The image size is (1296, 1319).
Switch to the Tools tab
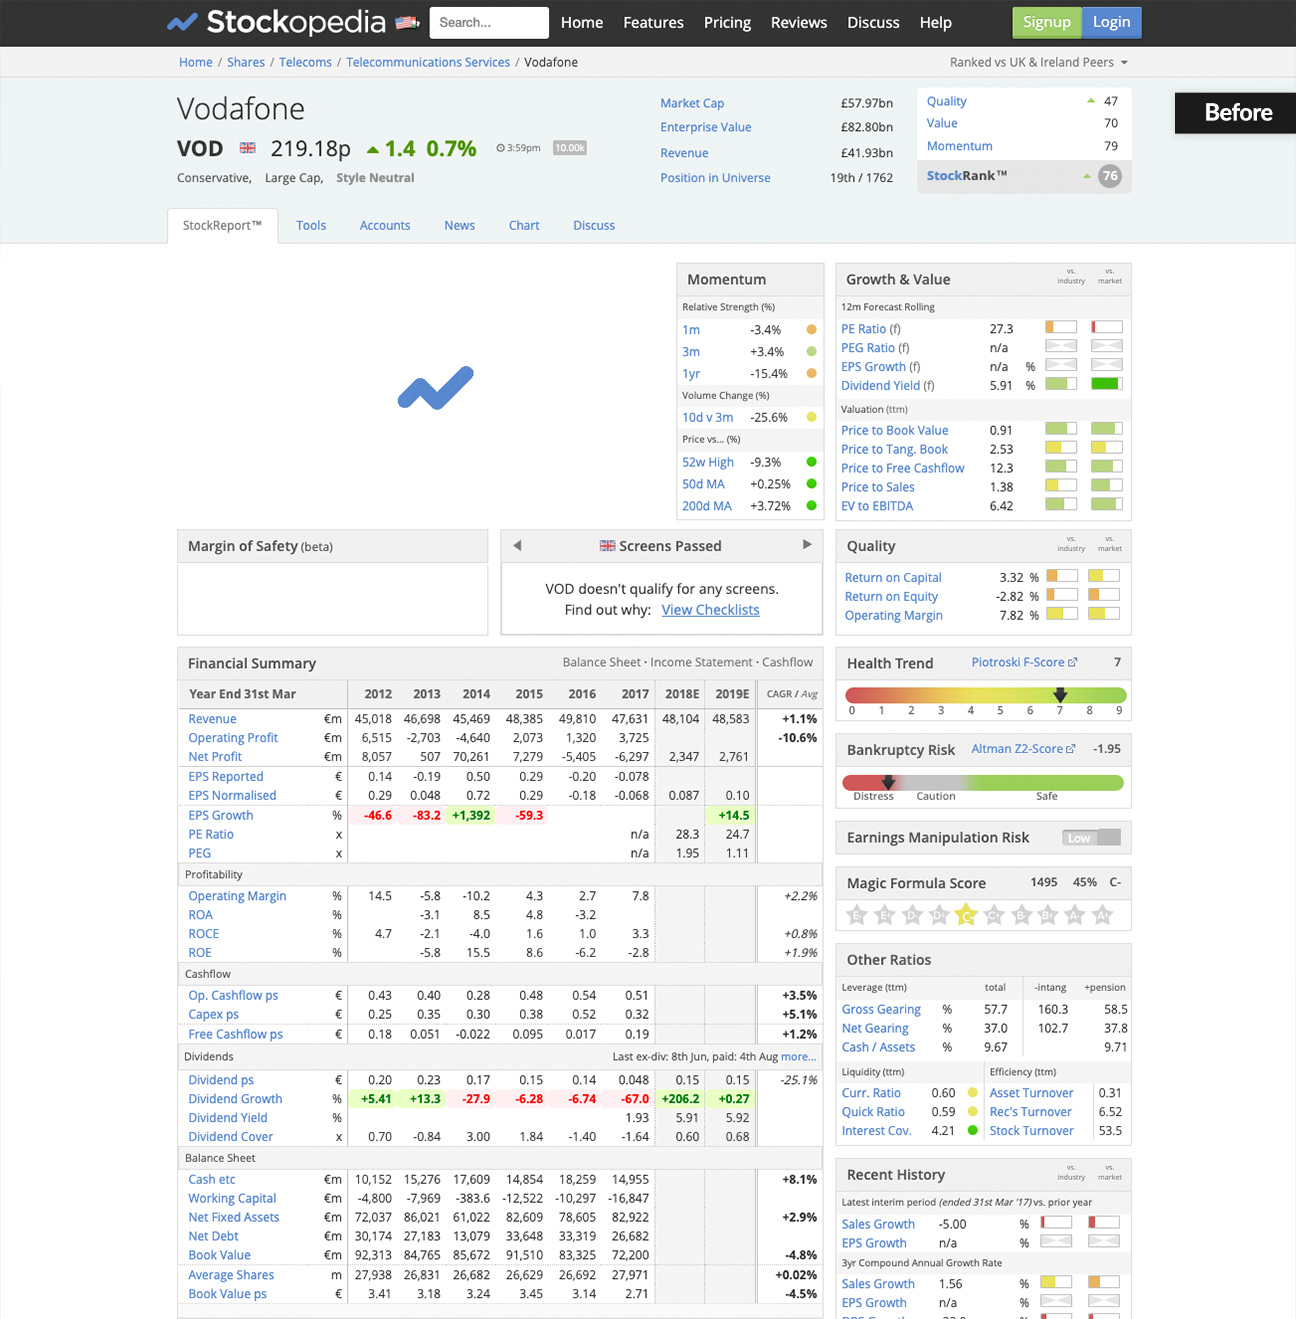tap(311, 226)
